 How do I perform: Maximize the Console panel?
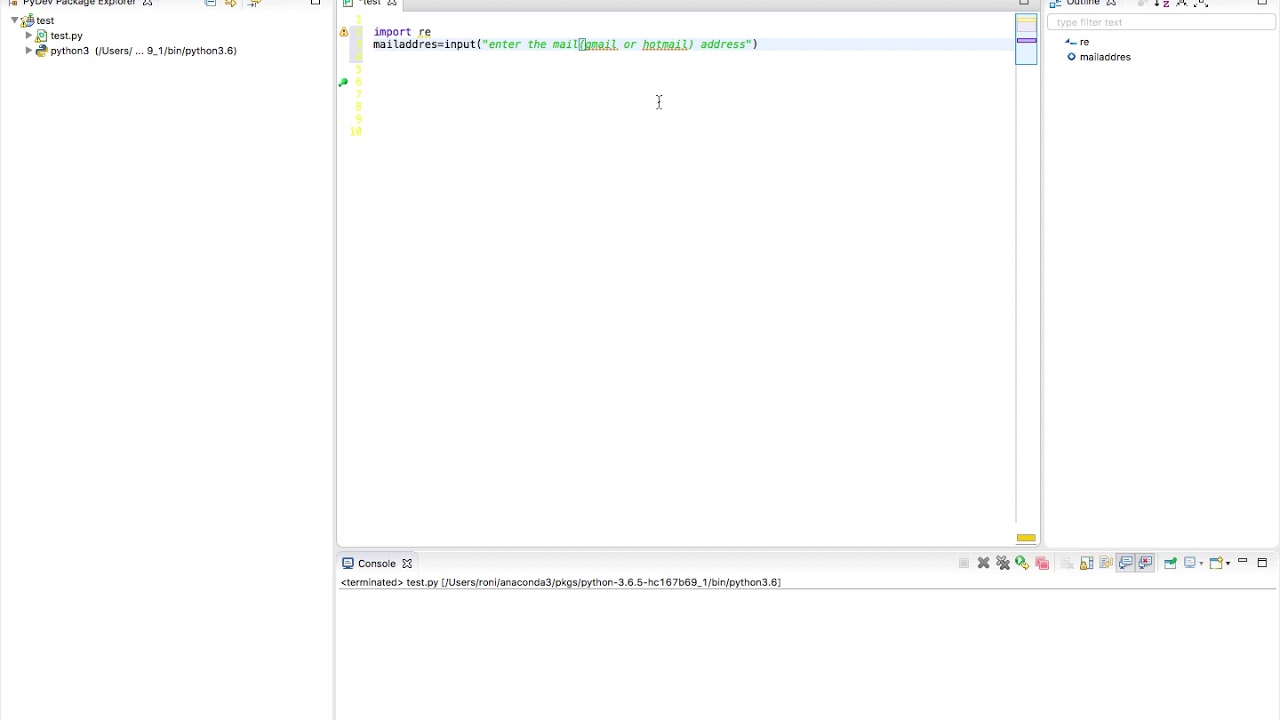(1262, 563)
